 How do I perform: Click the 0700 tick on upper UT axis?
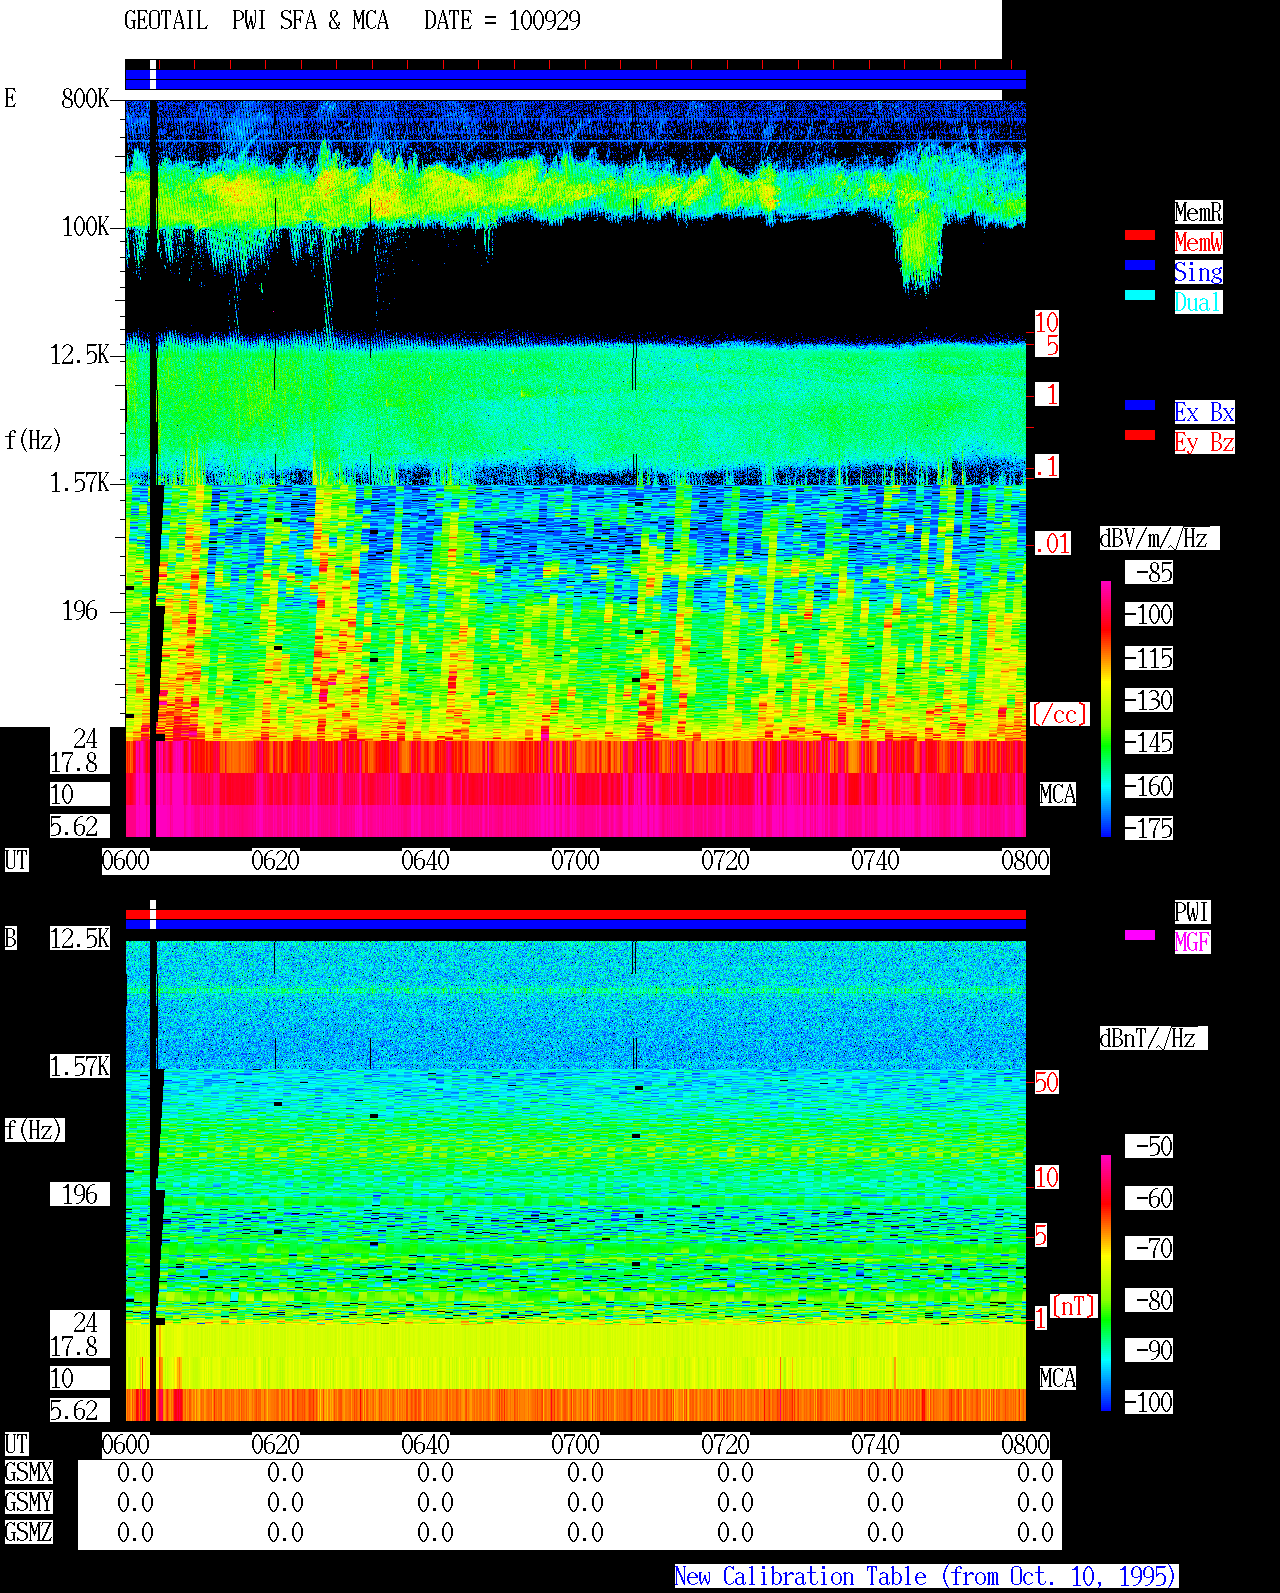coord(575,861)
